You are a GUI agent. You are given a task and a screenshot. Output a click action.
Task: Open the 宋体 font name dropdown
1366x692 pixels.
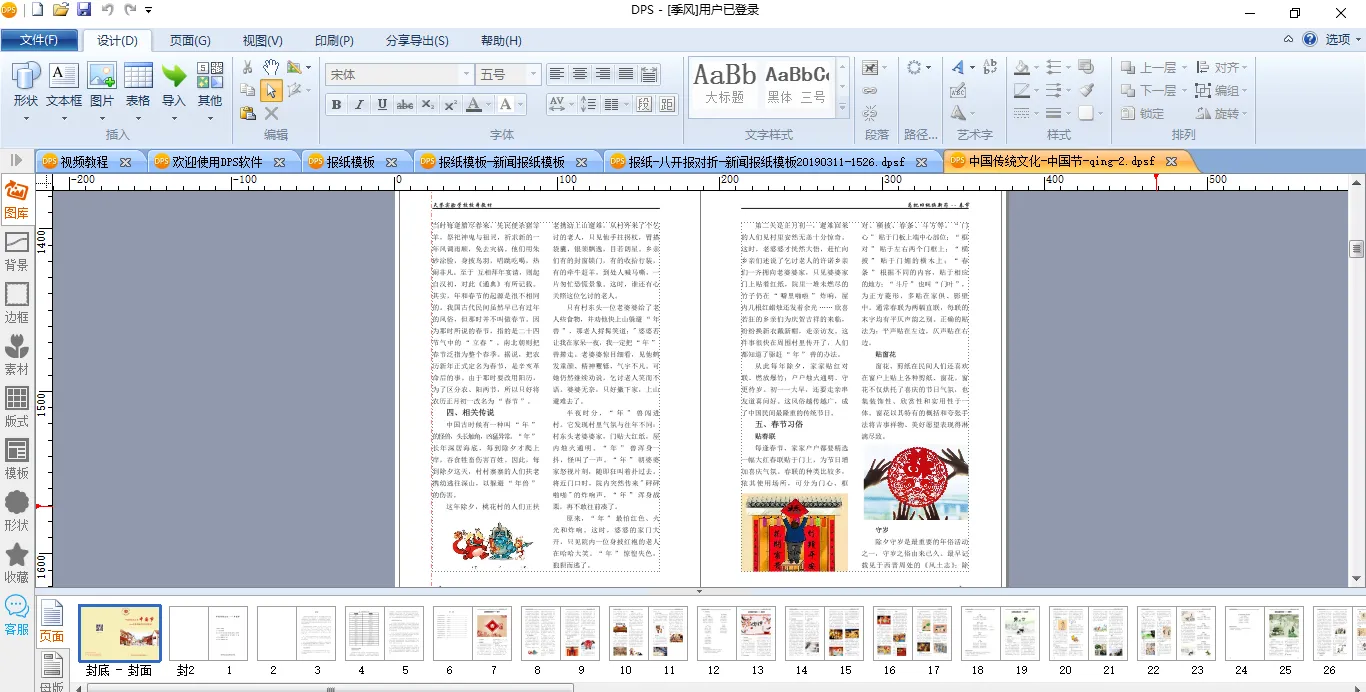click(x=466, y=75)
